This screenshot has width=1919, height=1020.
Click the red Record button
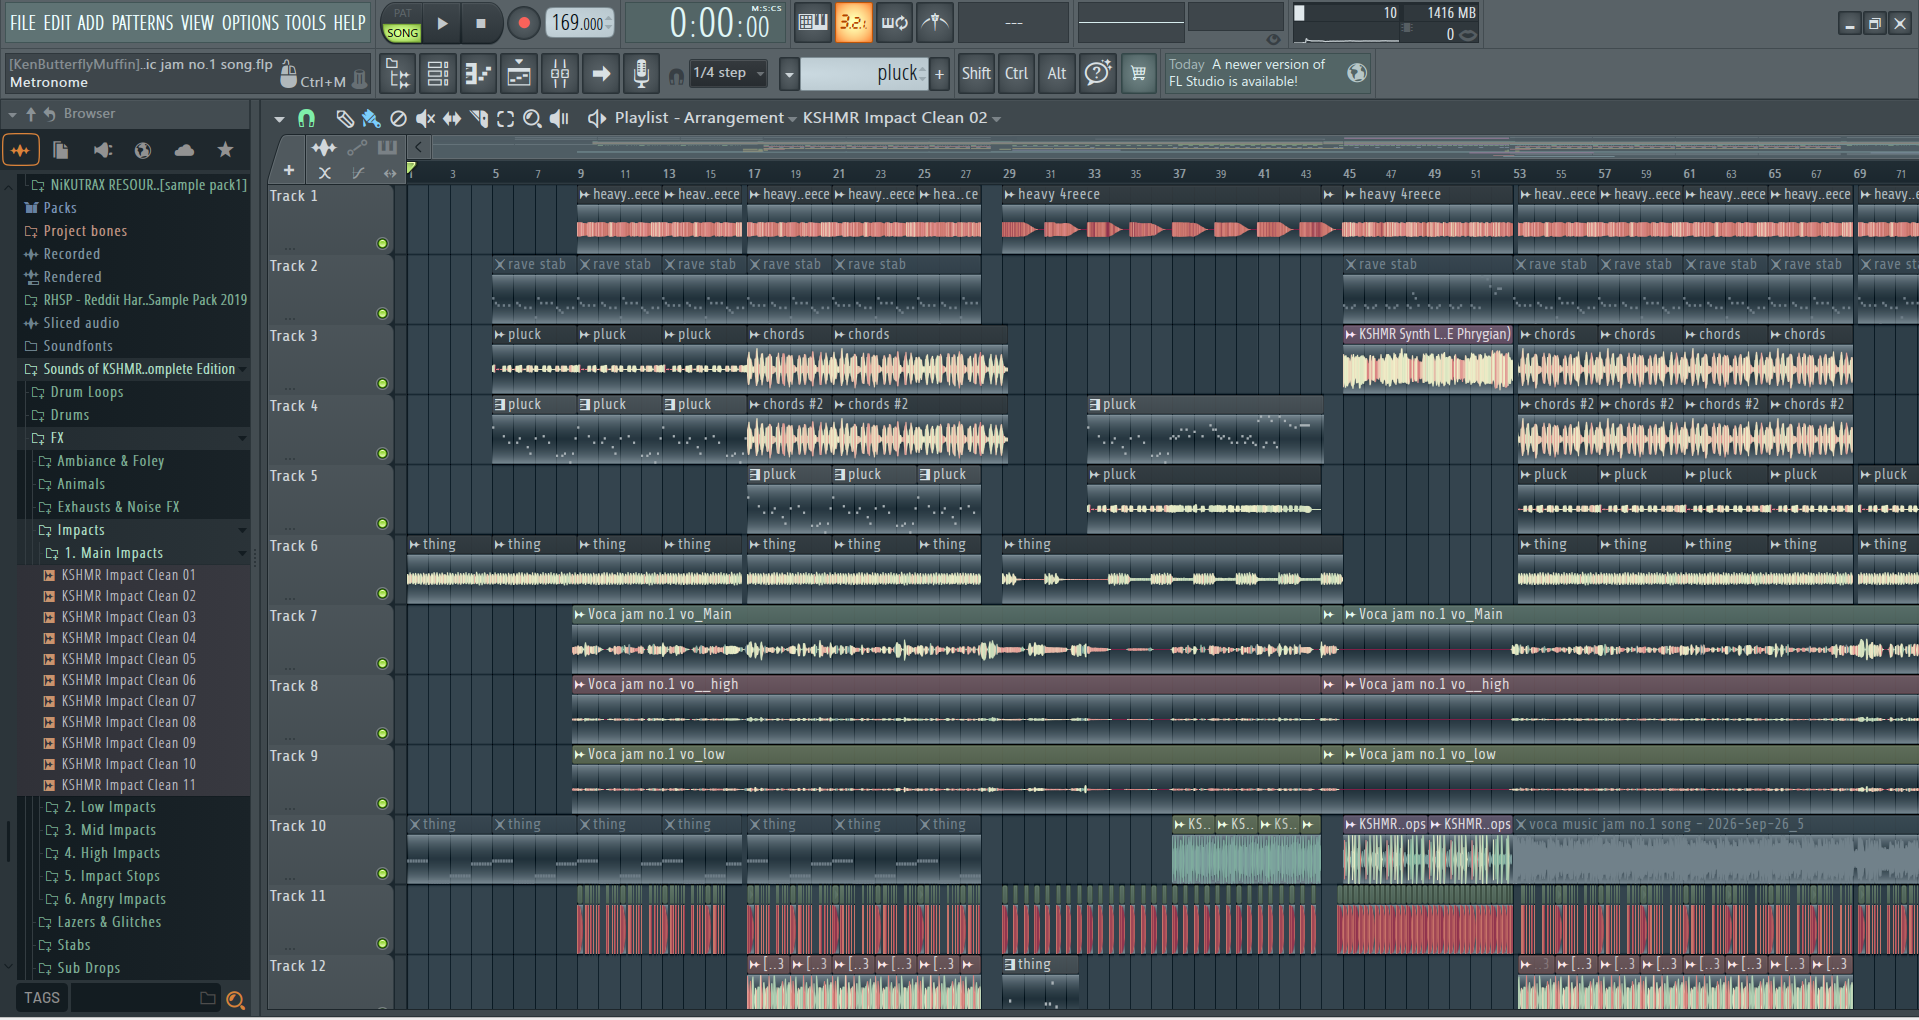pyautogui.click(x=523, y=23)
